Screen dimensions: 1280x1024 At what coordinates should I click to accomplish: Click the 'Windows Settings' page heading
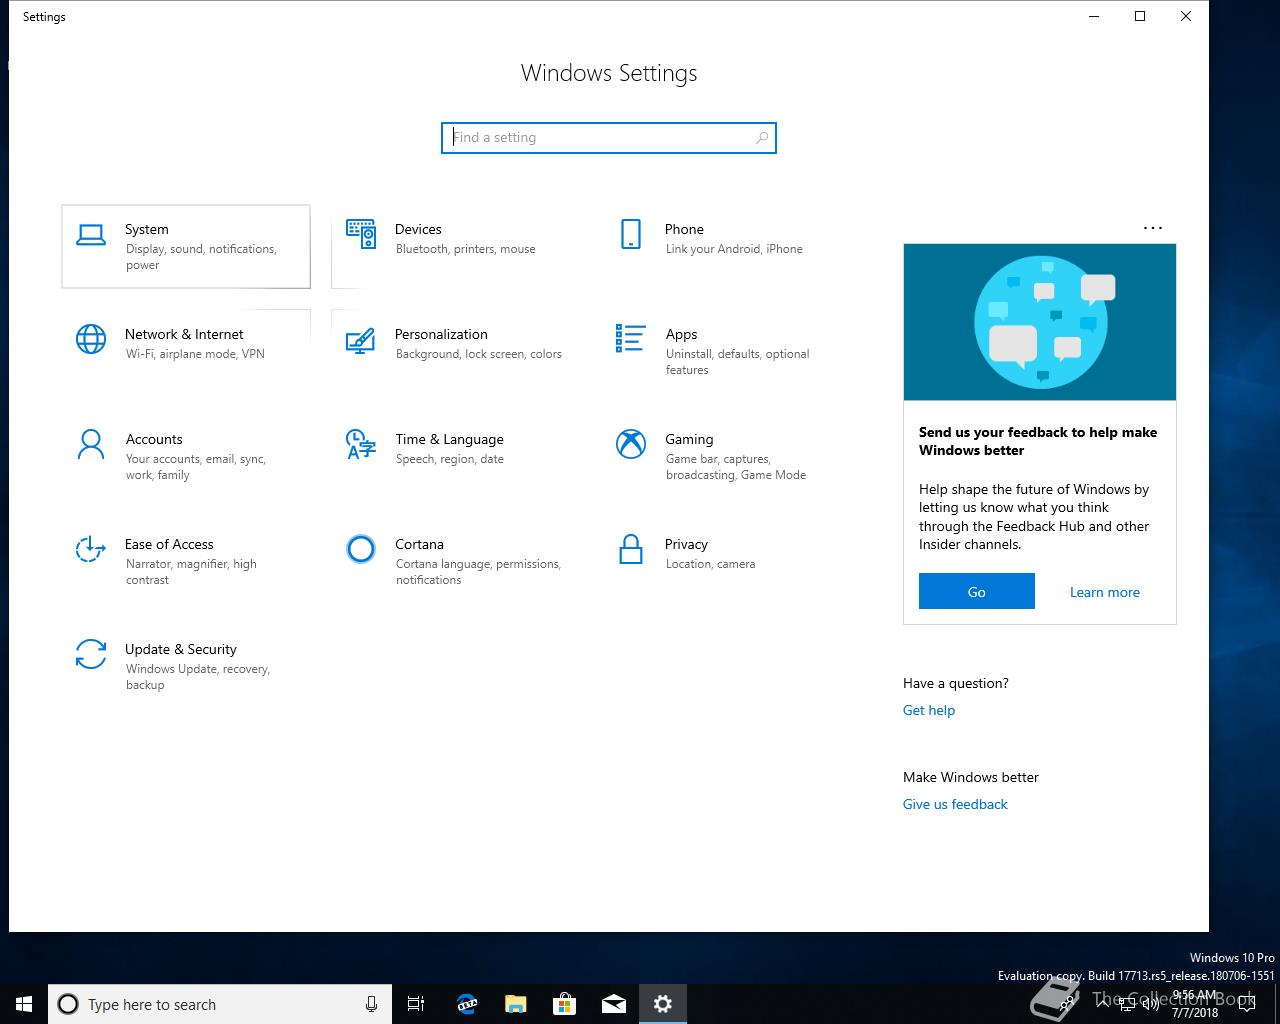(609, 73)
